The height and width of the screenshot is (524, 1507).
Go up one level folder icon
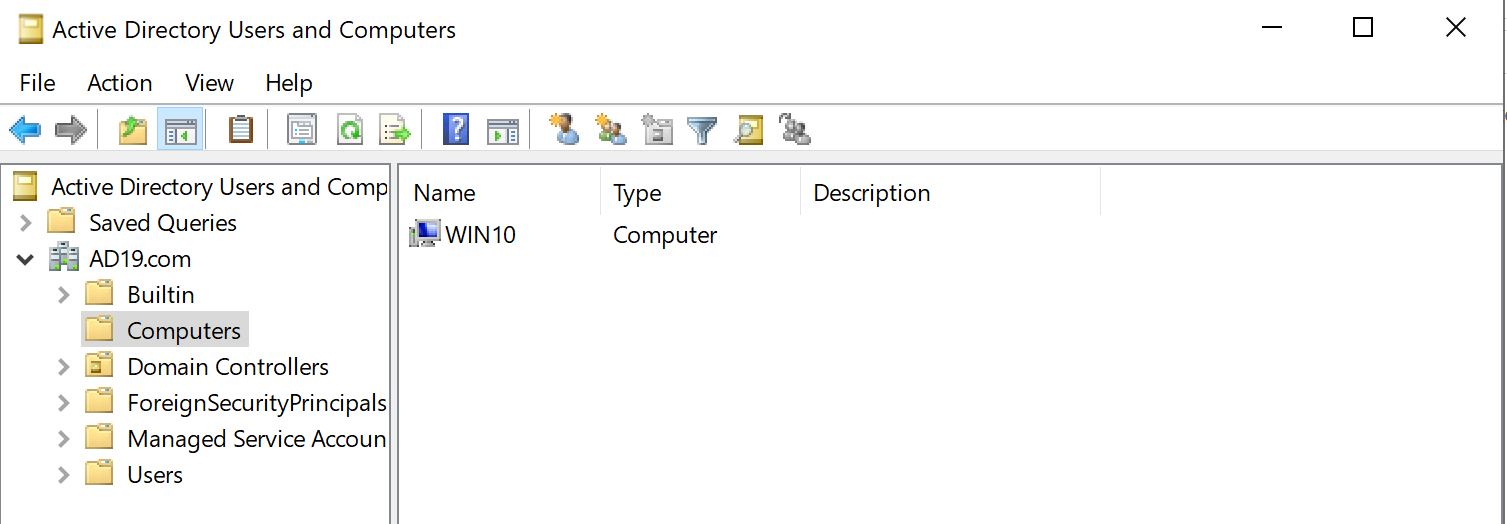[x=133, y=129]
